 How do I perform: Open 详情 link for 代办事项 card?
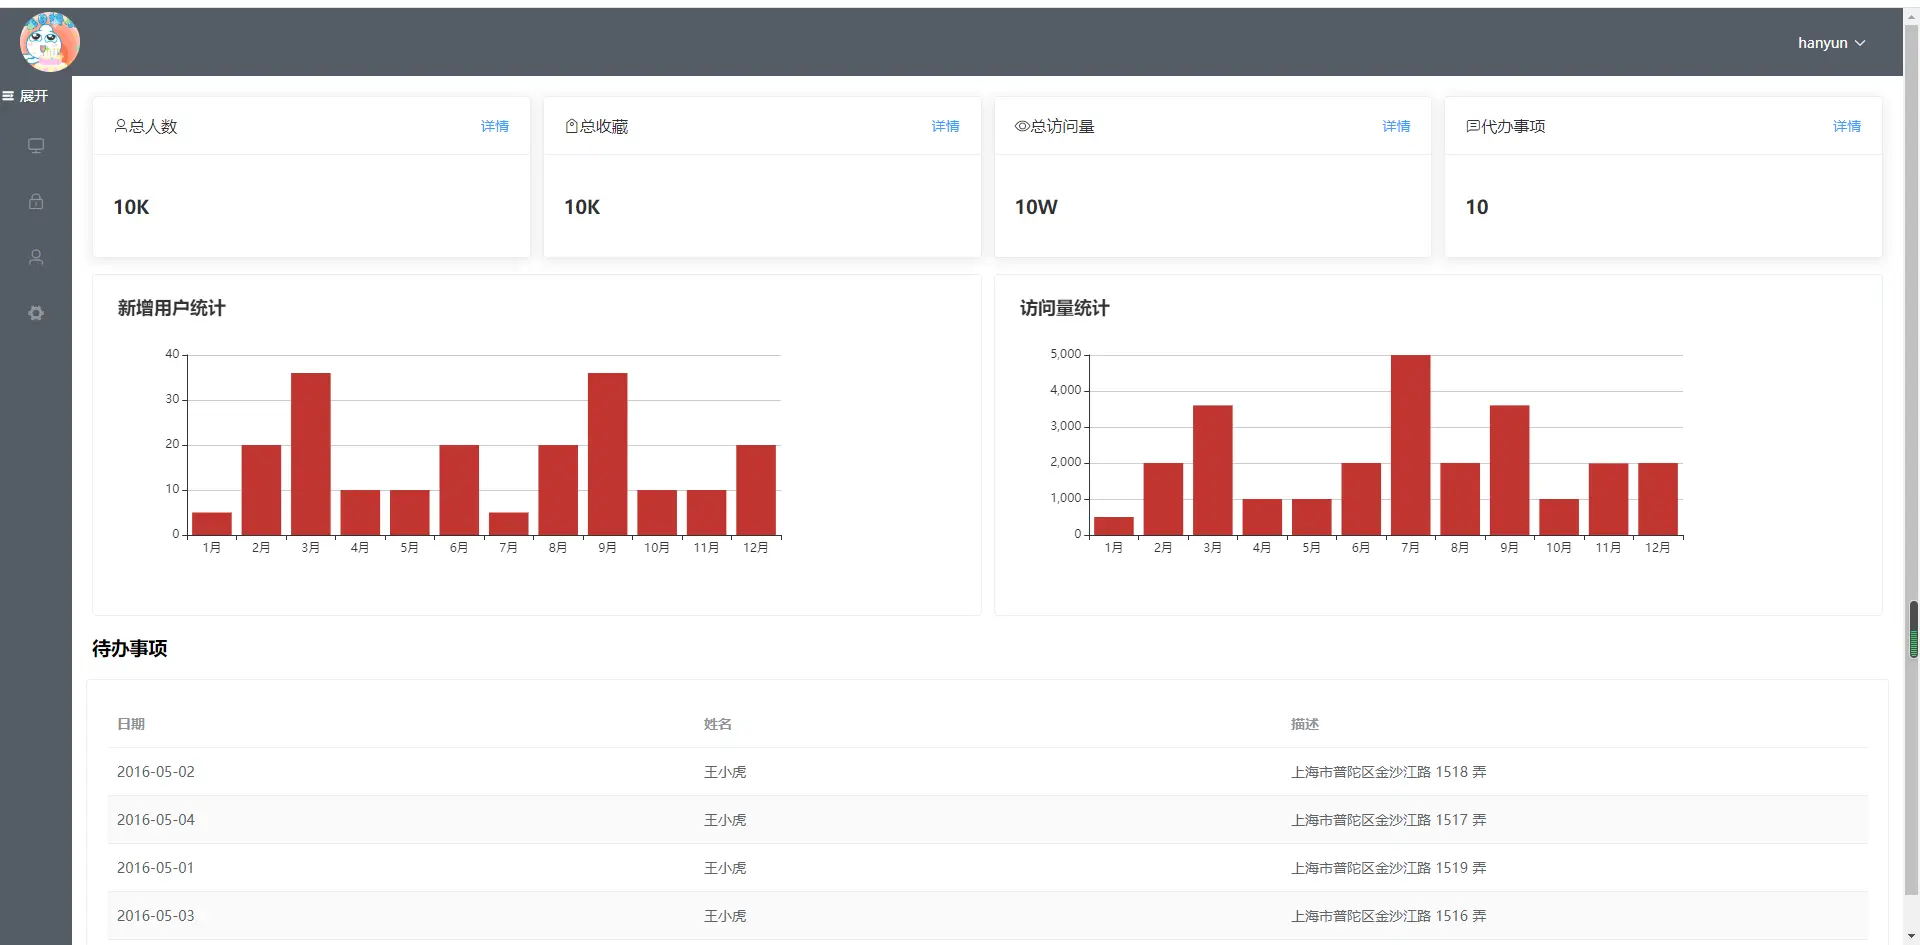1847,126
